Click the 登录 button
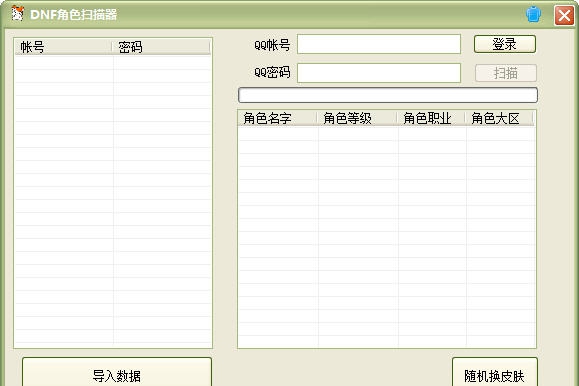Viewport: 579px width, 386px height. tap(505, 44)
